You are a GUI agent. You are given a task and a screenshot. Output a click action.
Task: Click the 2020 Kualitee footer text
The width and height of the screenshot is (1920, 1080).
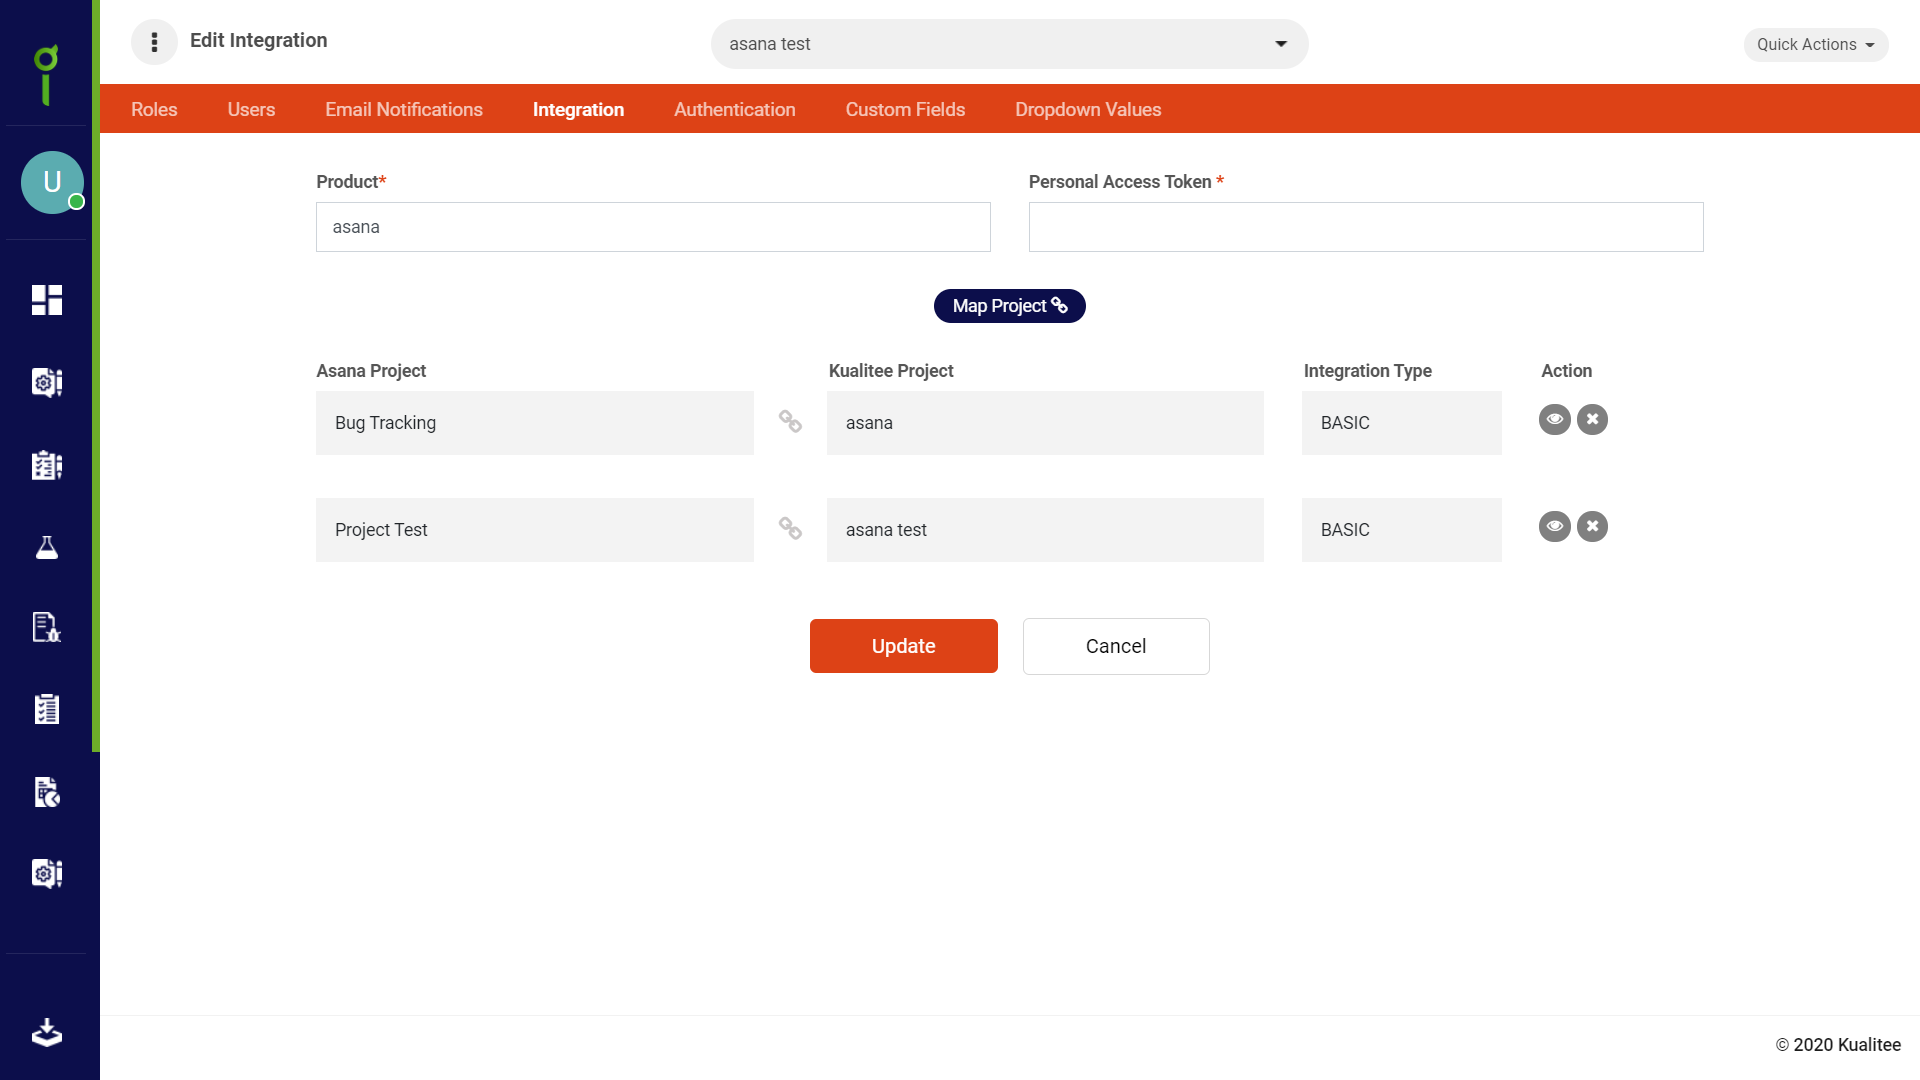[x=1838, y=1045]
